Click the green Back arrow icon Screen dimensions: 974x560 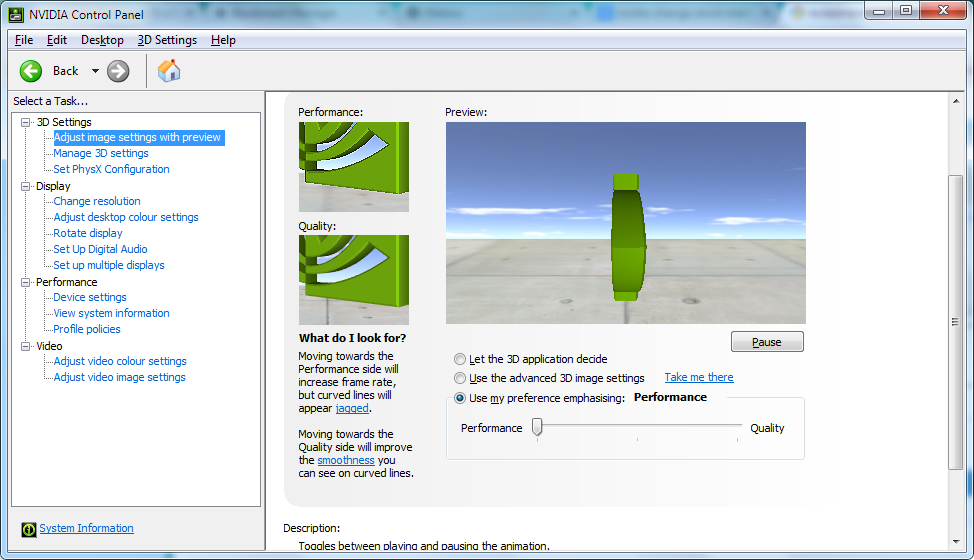pos(30,71)
